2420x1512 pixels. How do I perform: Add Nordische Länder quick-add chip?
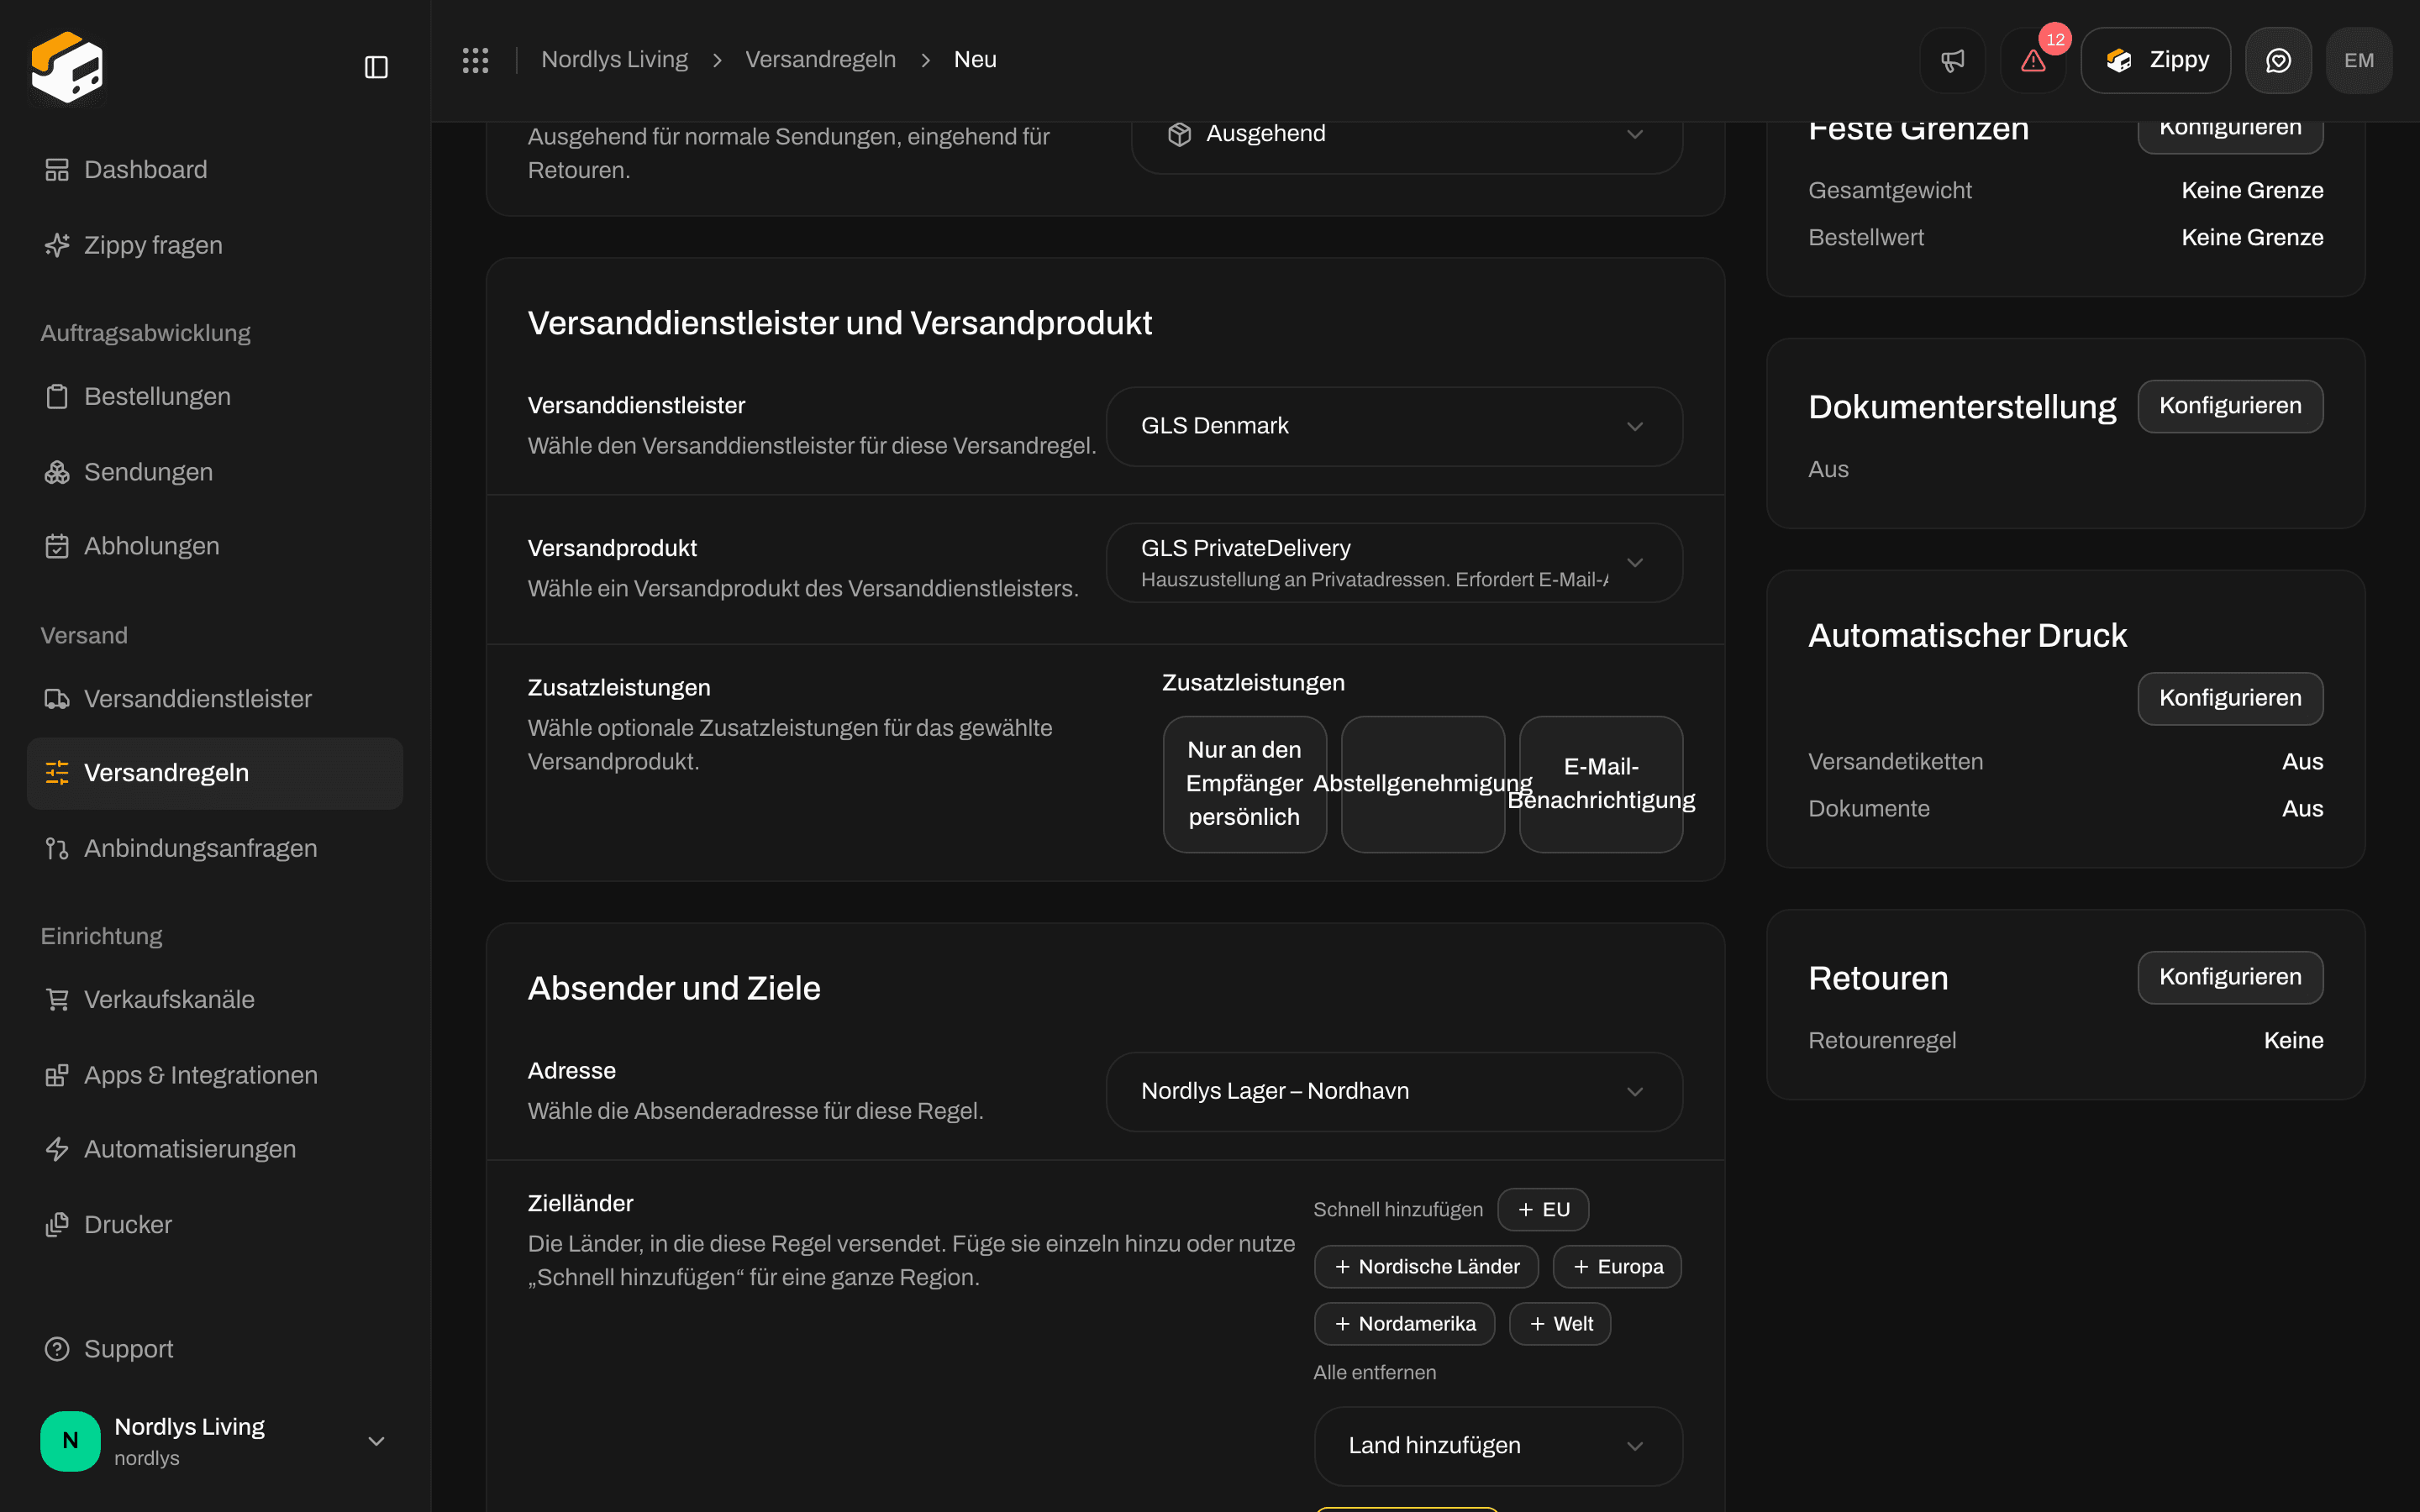(1426, 1267)
